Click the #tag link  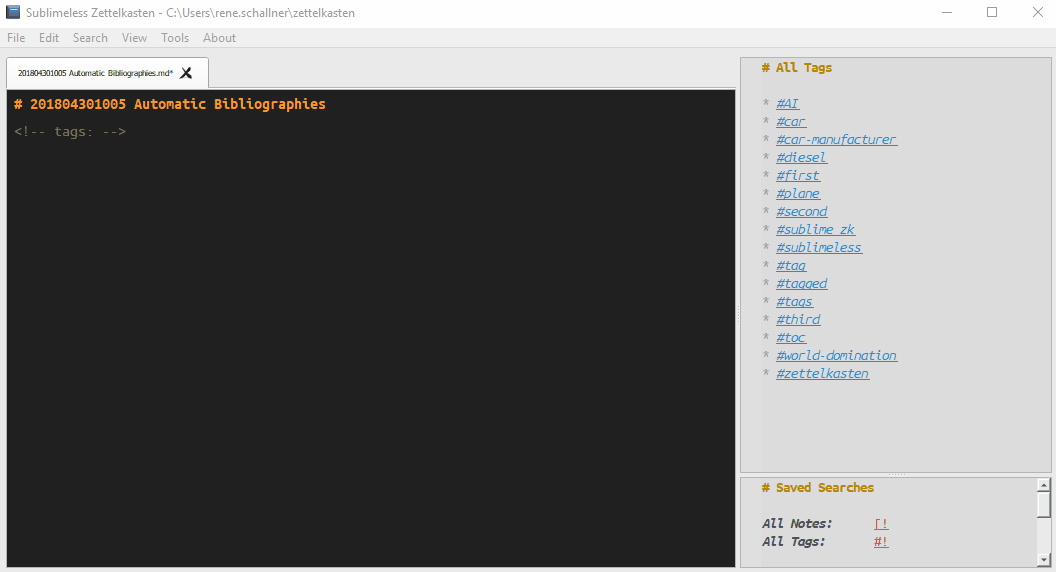(x=791, y=266)
